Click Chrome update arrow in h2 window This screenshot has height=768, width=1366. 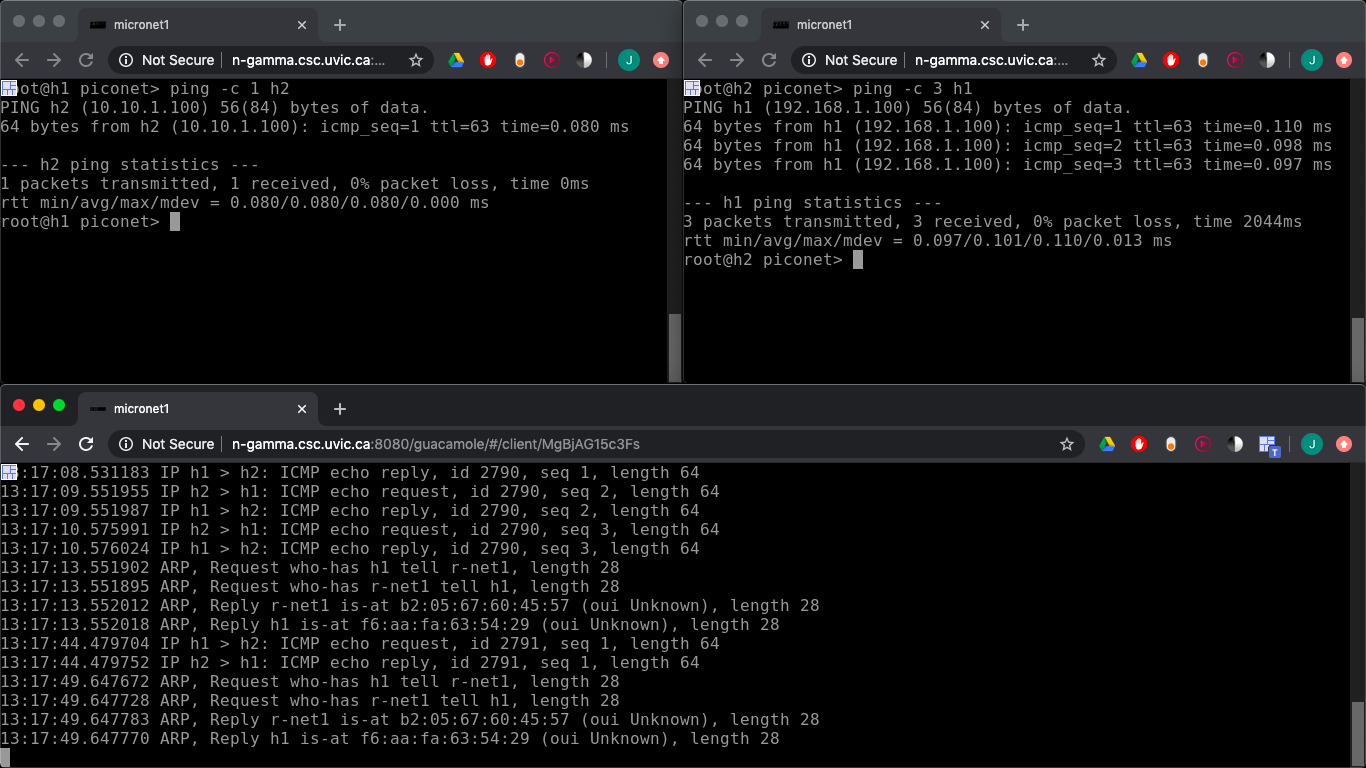[x=1344, y=60]
